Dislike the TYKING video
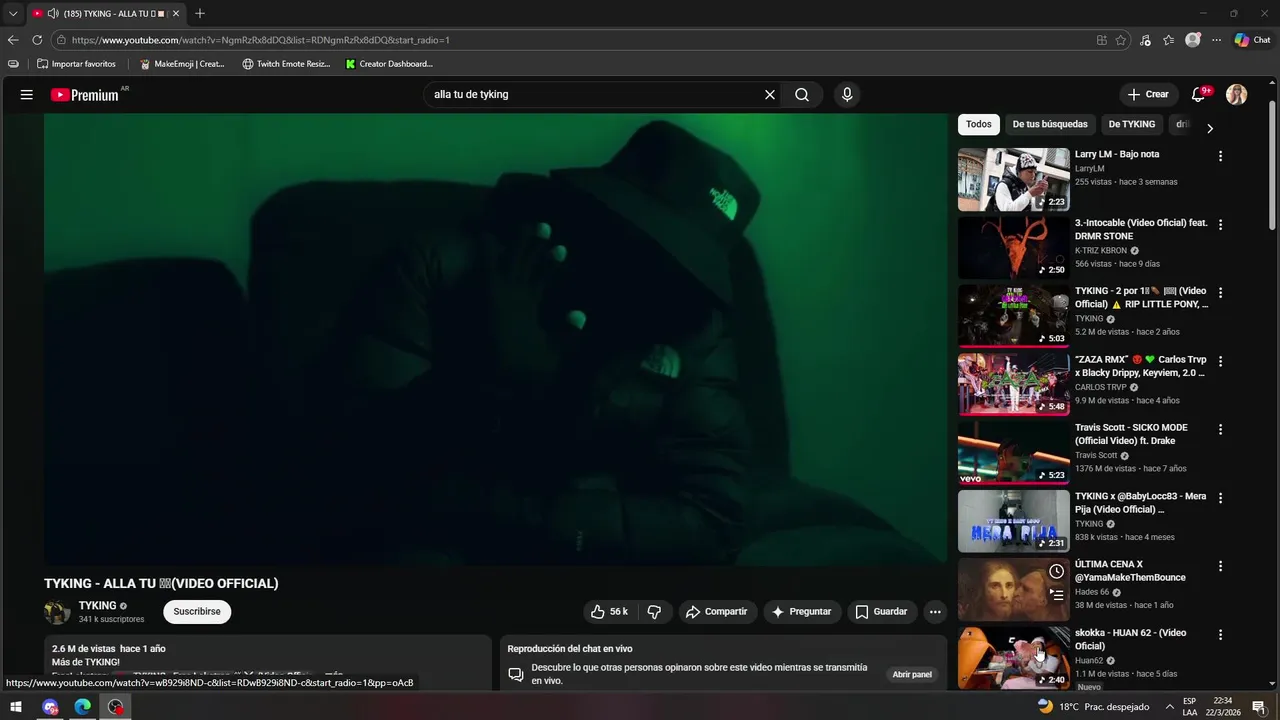Viewport: 1280px width, 720px height. (x=654, y=612)
